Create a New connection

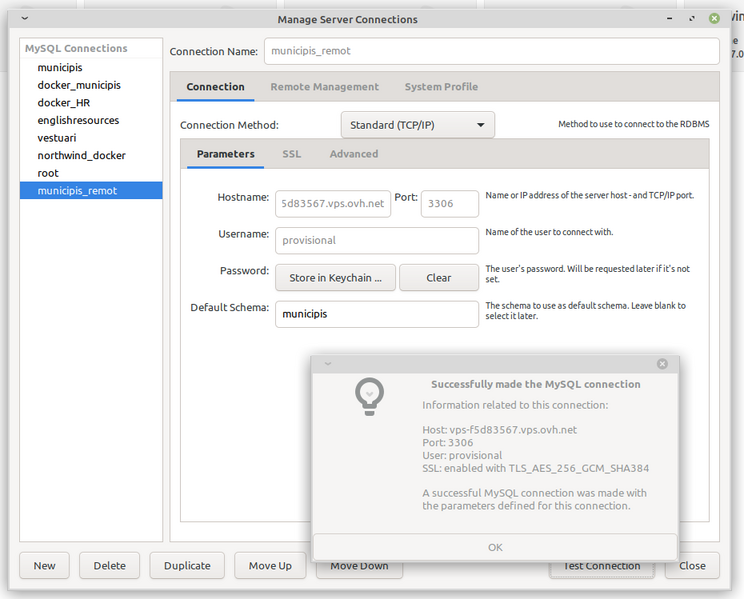coord(45,565)
